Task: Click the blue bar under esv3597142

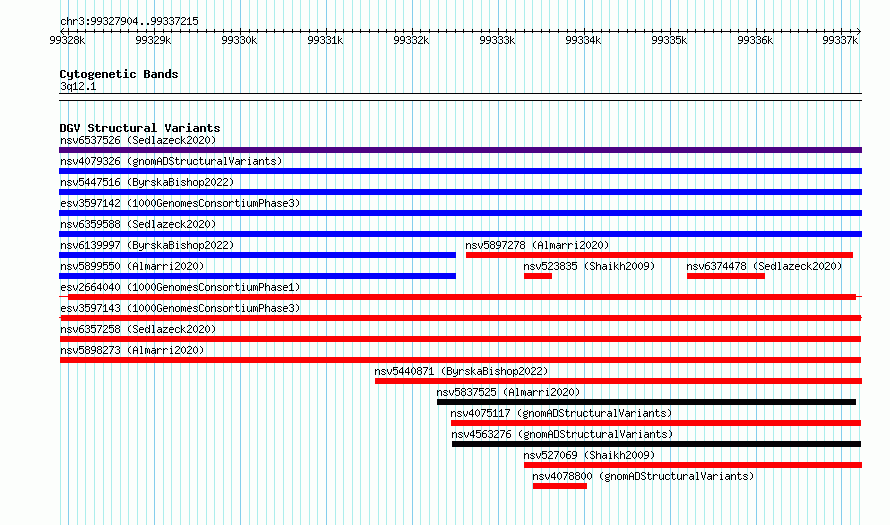Action: pyautogui.click(x=460, y=213)
